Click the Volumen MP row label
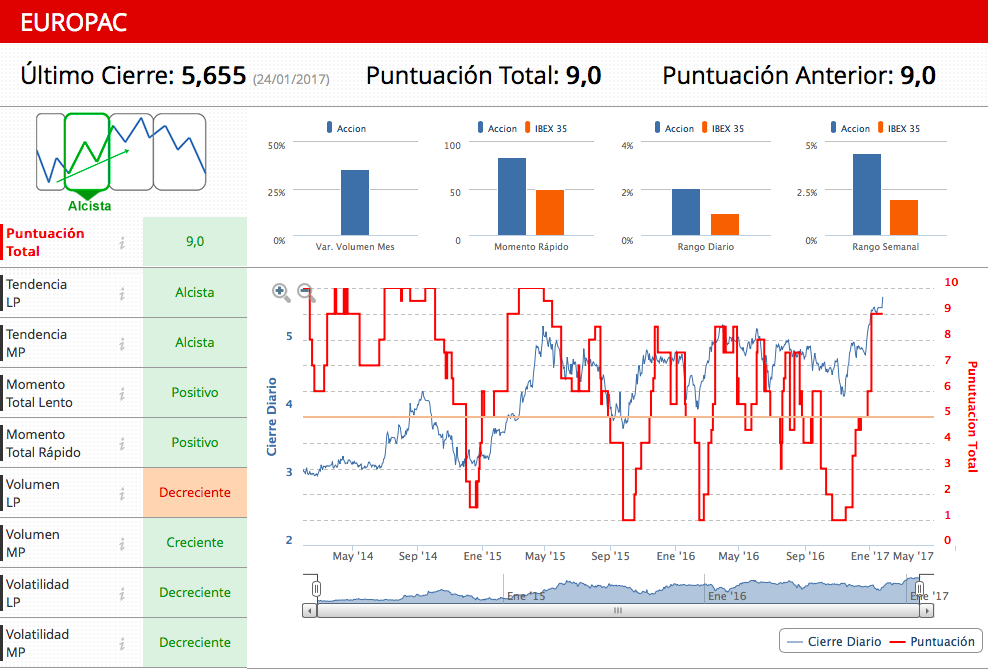 click(x=33, y=543)
